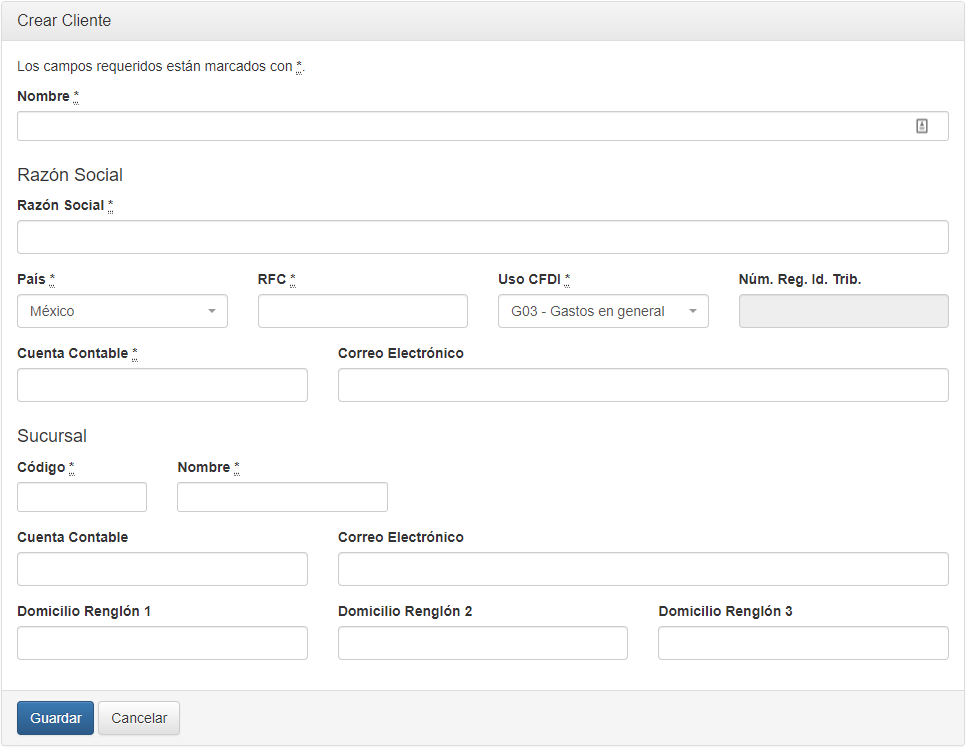Select the Sucursal Nombre input field

282,497
